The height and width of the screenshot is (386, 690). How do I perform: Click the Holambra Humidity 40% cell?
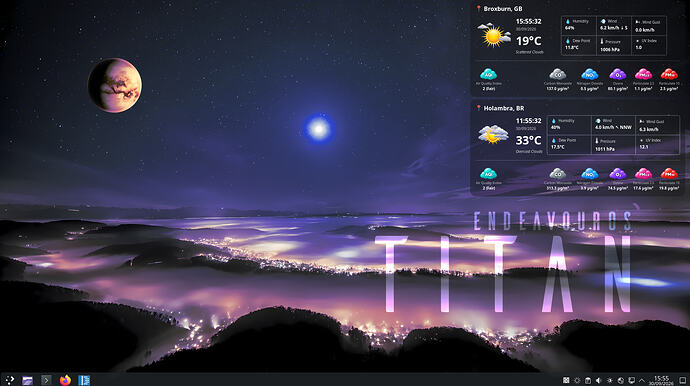[x=569, y=125]
